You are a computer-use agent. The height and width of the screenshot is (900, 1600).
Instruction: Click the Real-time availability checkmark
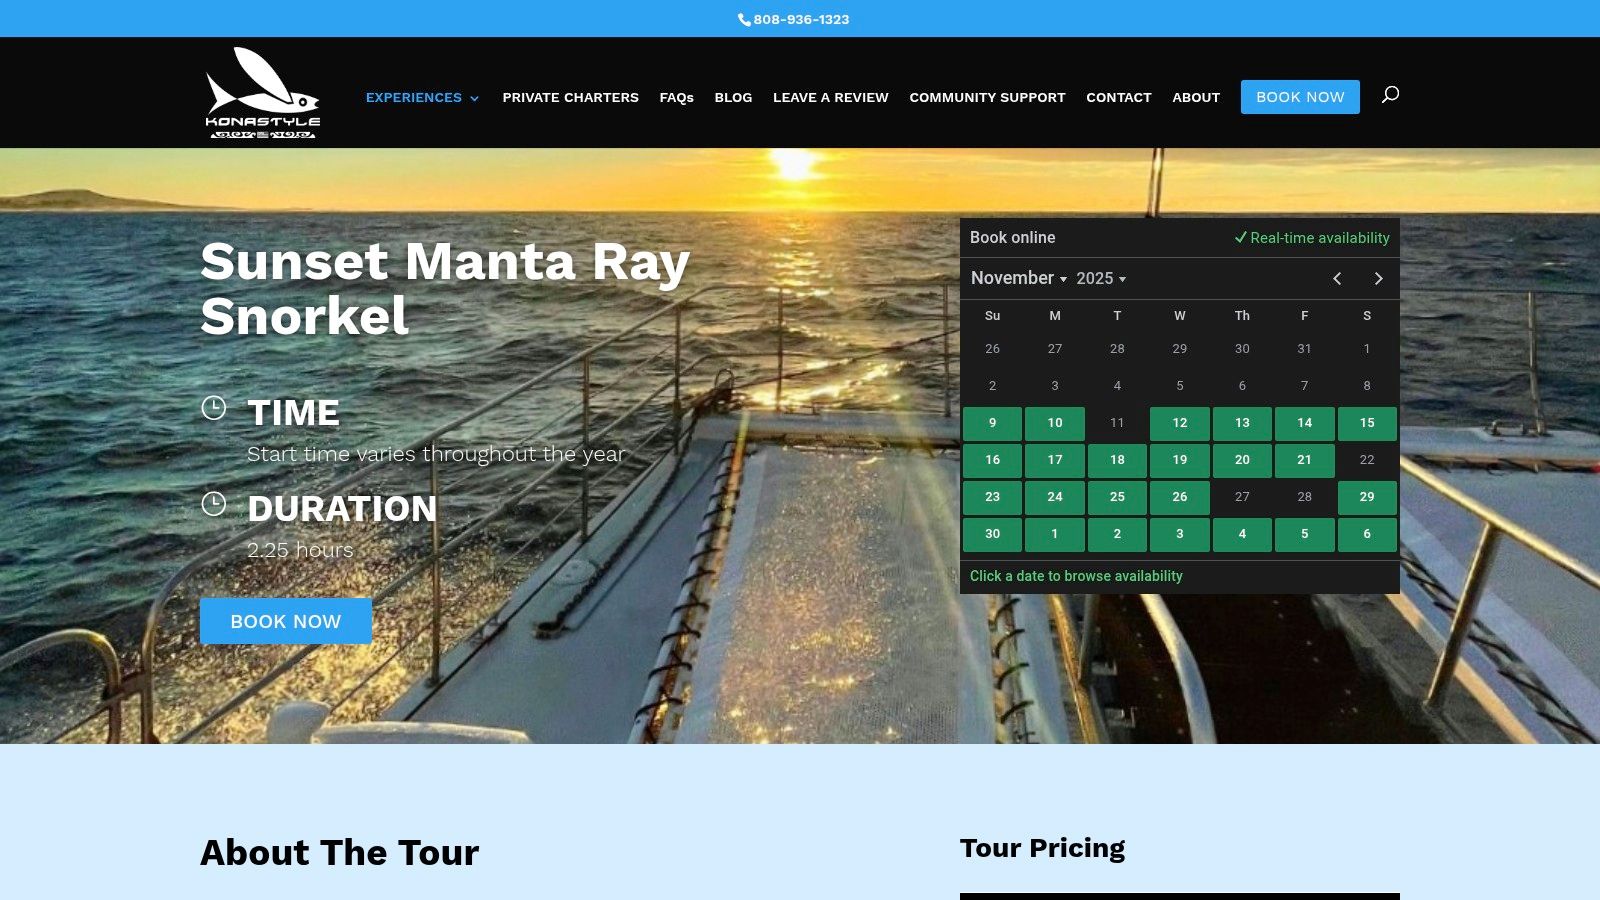[x=1242, y=238]
